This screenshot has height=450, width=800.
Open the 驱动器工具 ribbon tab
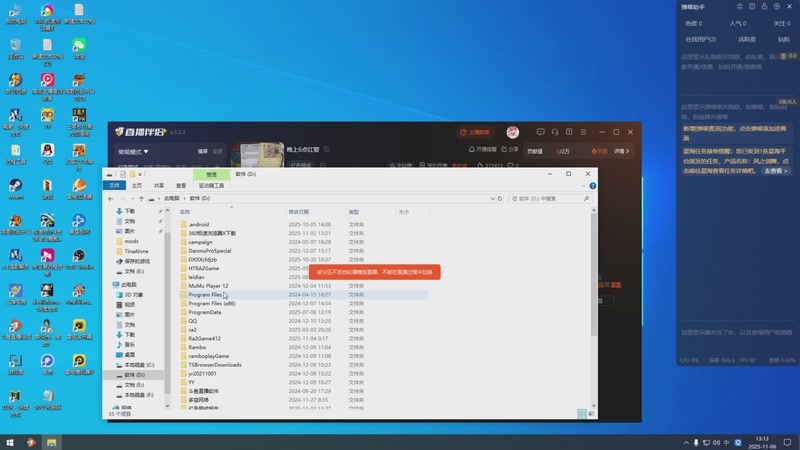point(211,186)
